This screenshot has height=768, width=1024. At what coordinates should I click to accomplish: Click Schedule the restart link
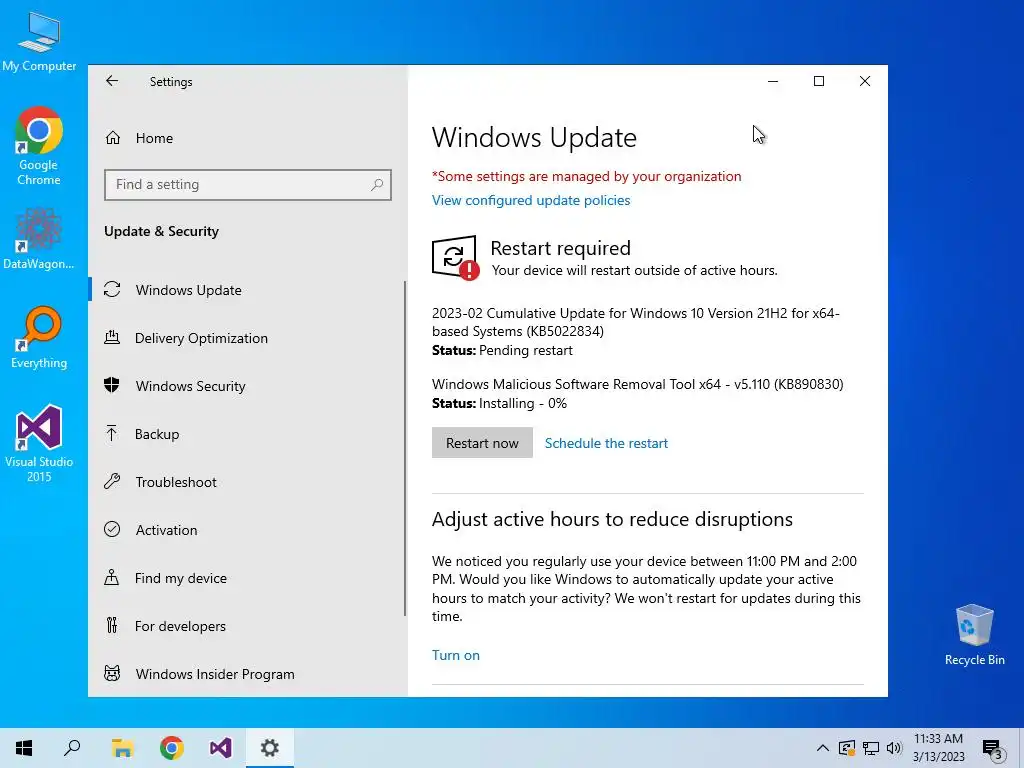606,443
